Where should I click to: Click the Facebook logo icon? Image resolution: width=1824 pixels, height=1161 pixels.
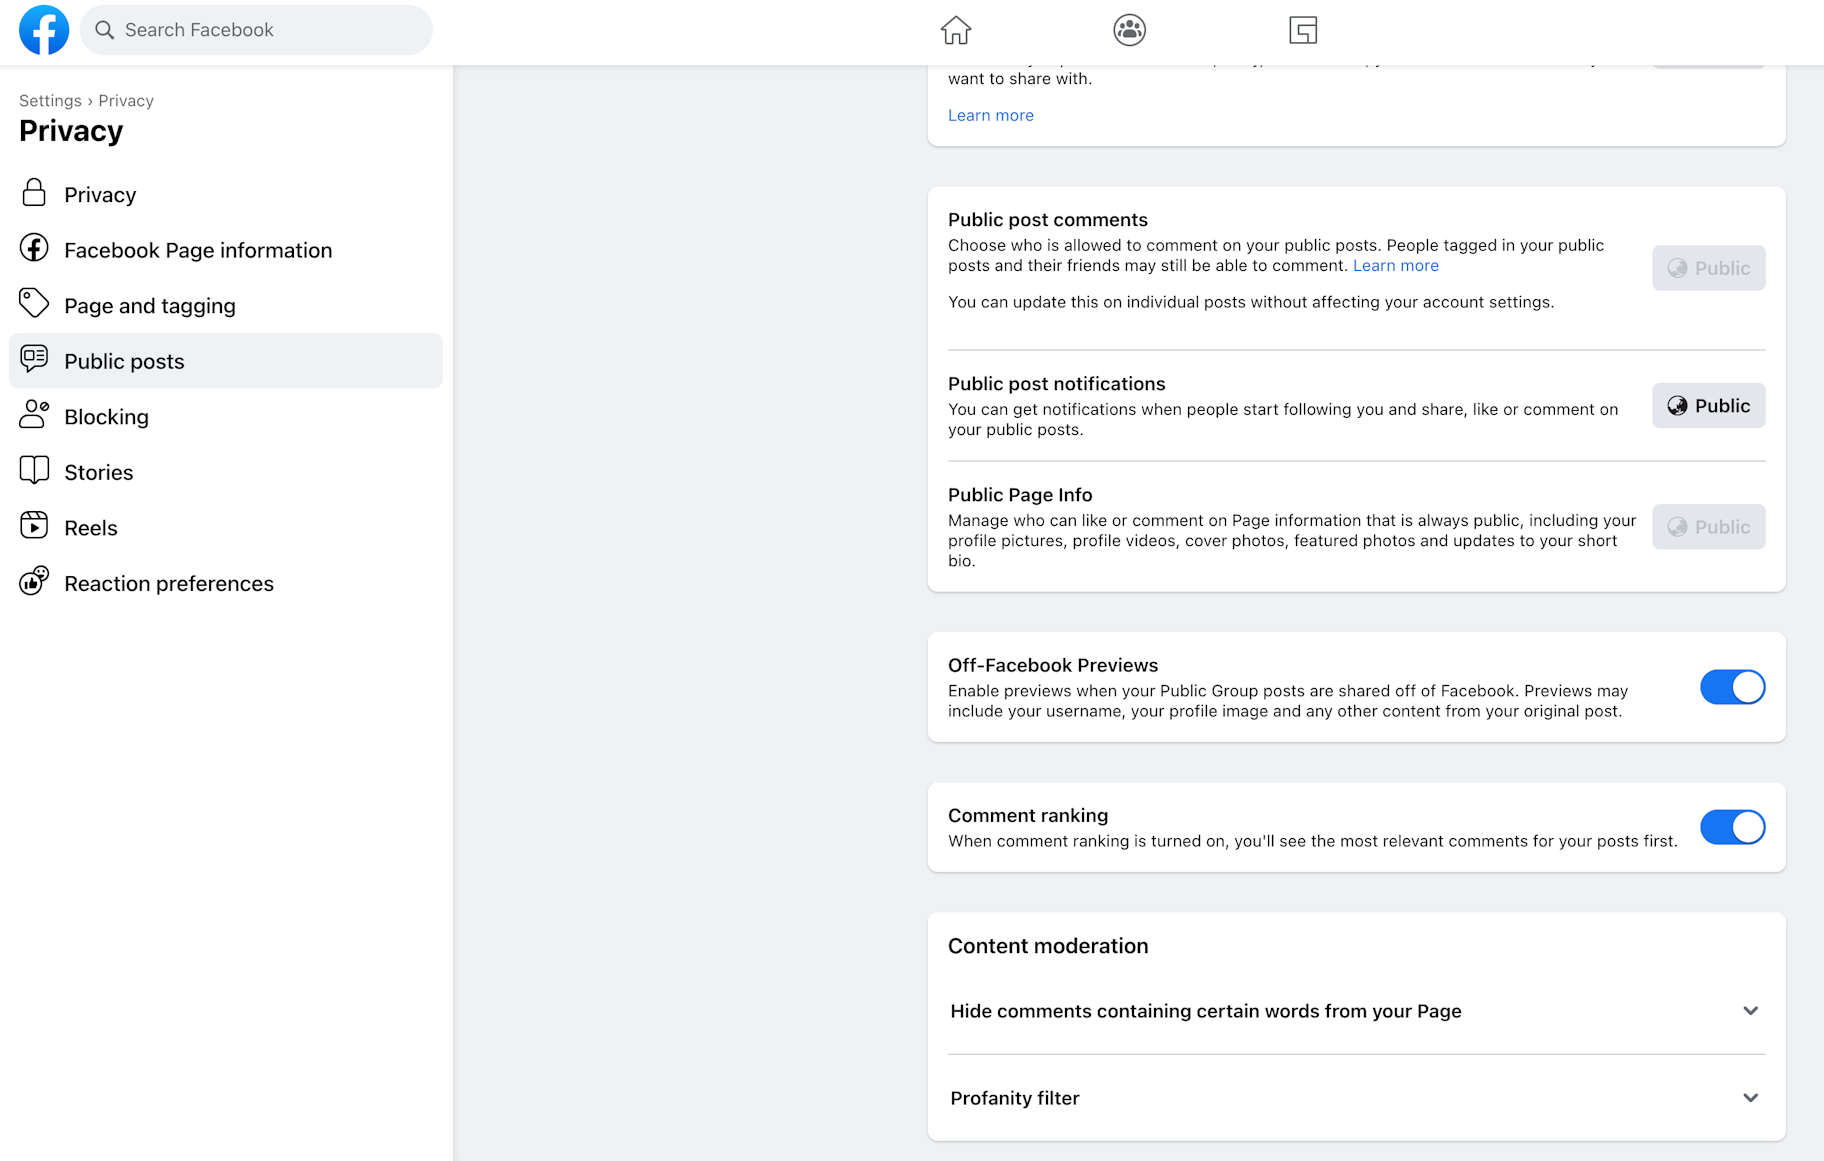coord(44,30)
